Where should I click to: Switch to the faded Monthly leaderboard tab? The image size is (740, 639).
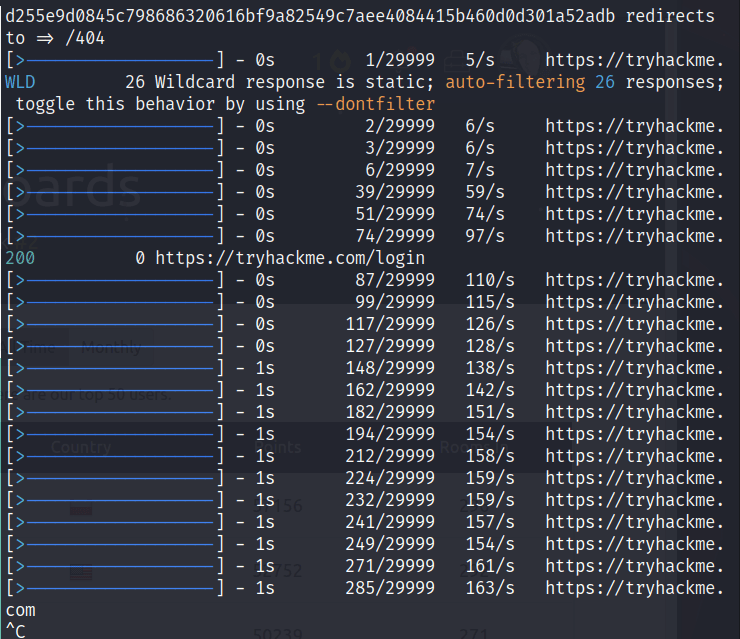(111, 348)
